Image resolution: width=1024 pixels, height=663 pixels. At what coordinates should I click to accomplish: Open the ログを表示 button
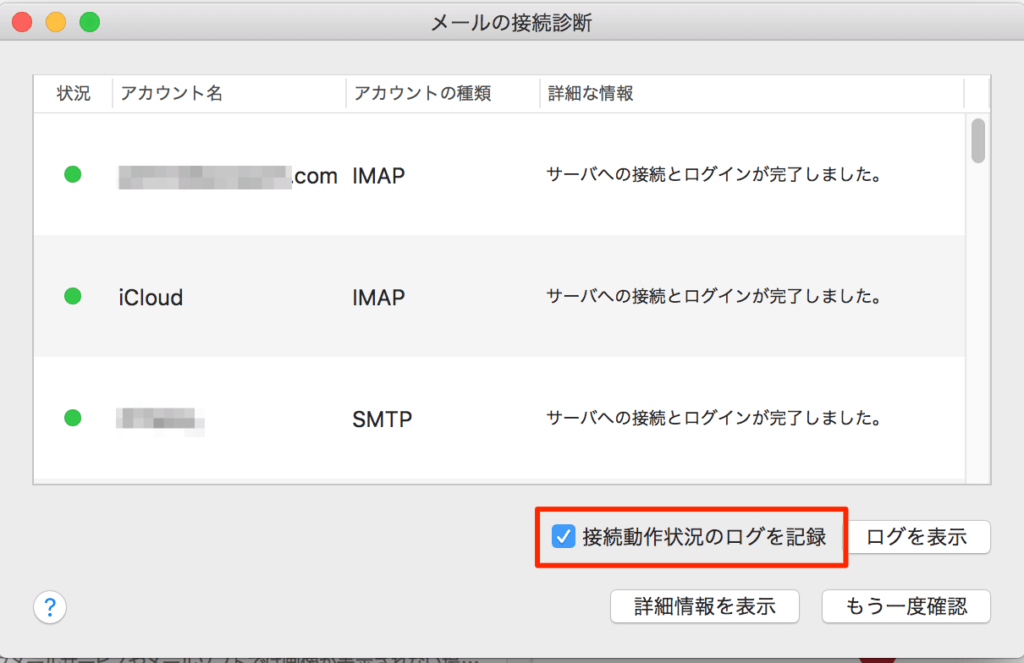click(916, 537)
